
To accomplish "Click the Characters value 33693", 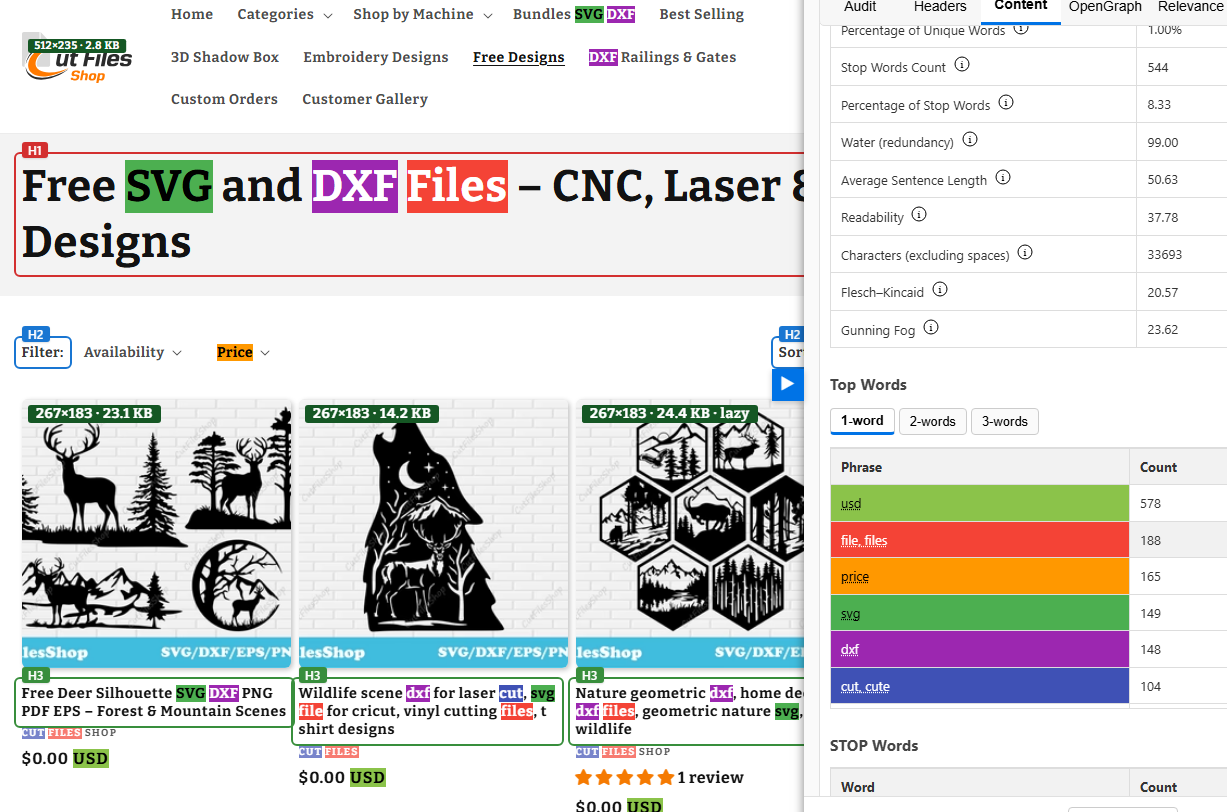I will (1164, 255).
